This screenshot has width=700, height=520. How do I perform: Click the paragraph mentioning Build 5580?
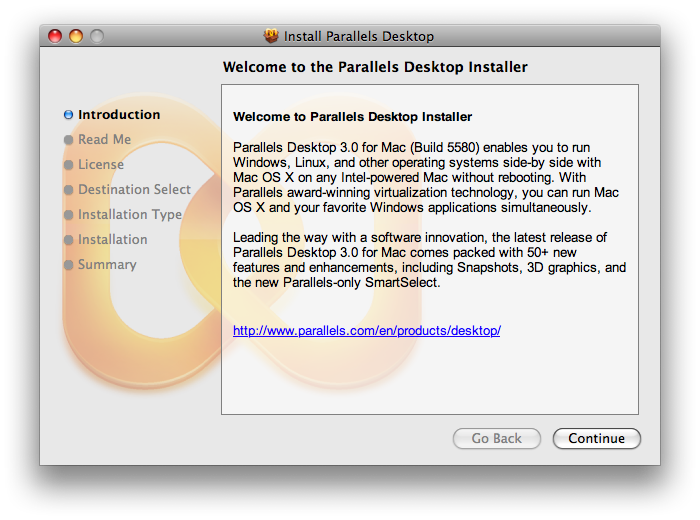click(x=426, y=178)
